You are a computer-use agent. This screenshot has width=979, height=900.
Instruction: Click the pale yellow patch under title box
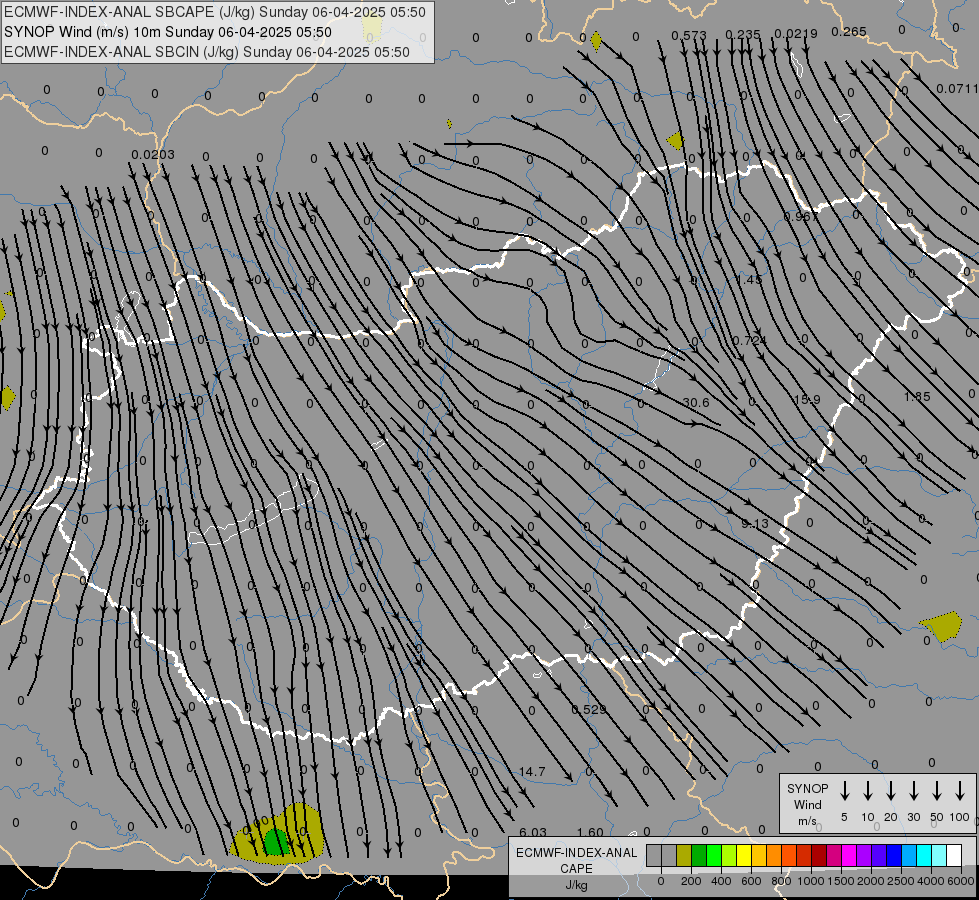click(372, 28)
